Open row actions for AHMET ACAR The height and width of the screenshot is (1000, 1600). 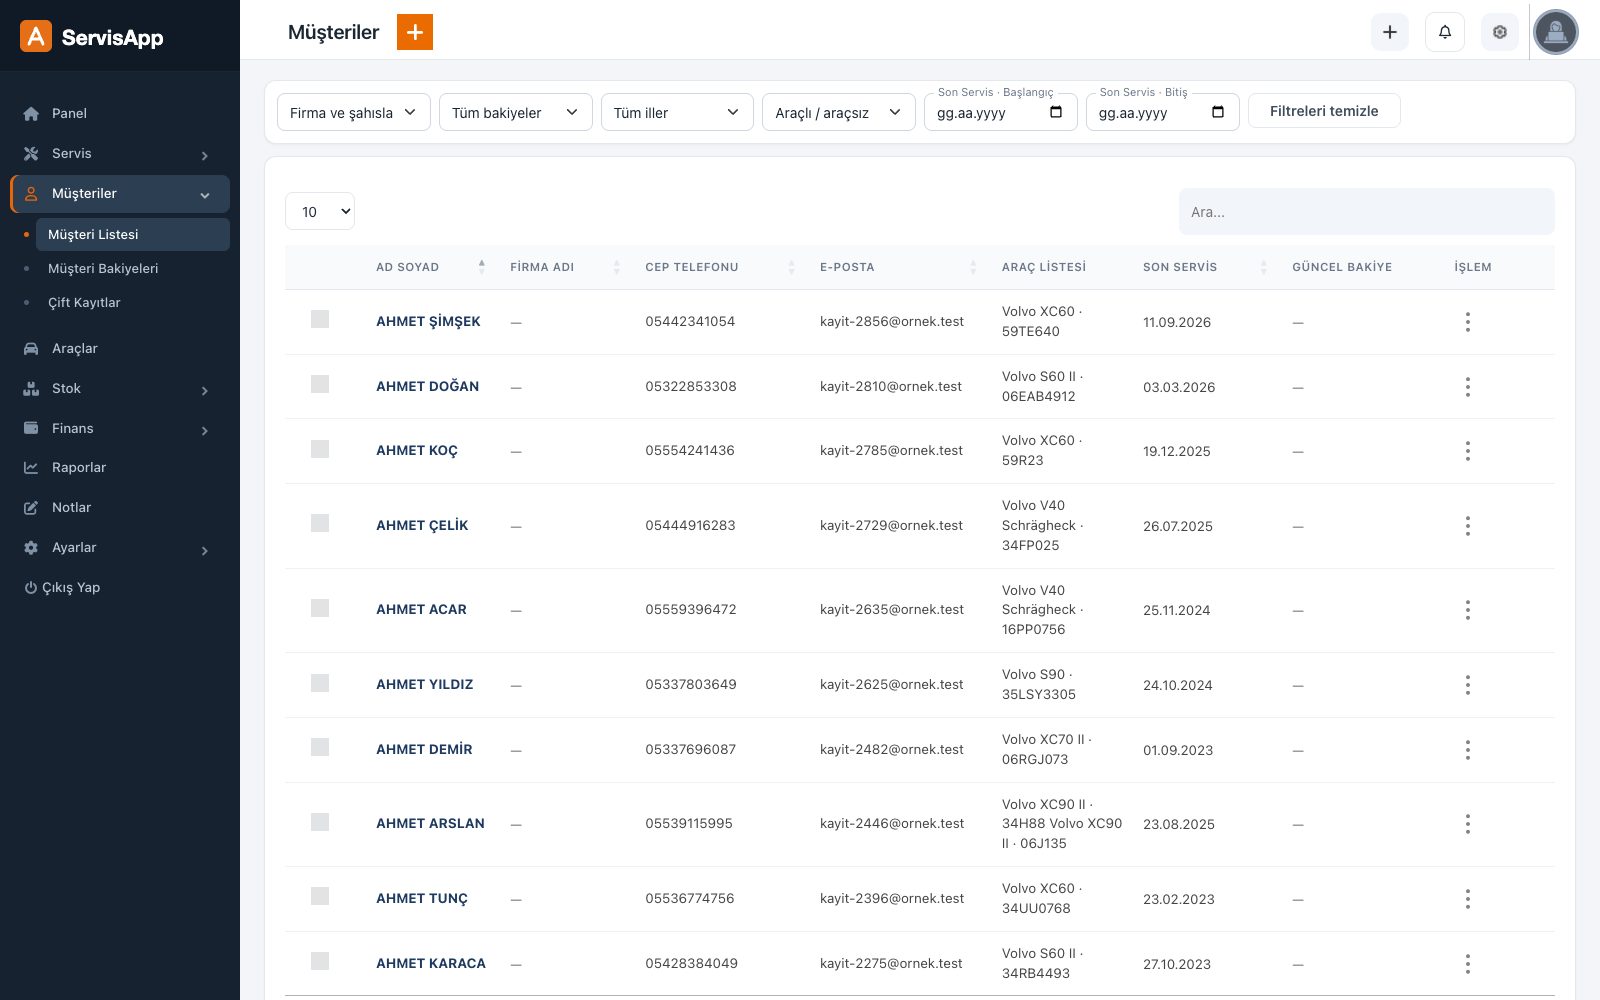pos(1468,610)
